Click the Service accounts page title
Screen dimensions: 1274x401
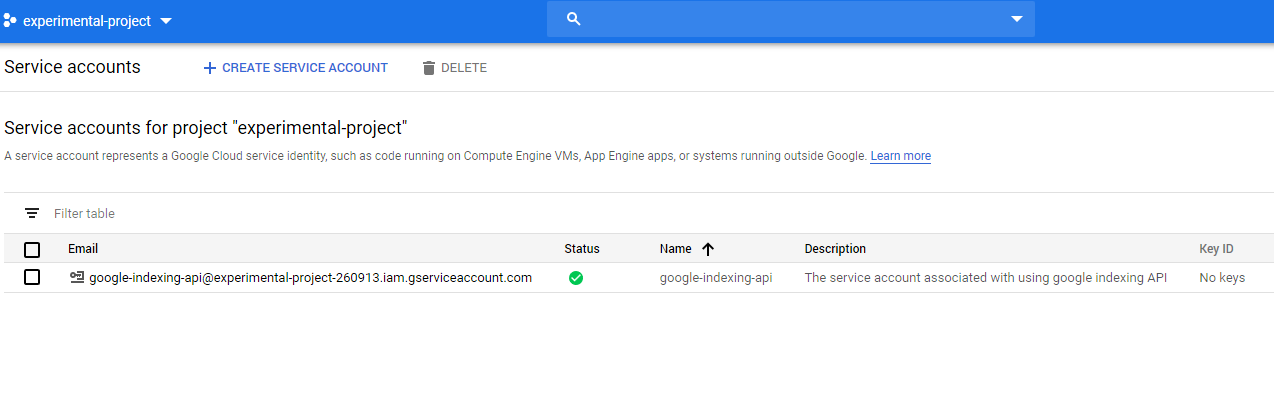(72, 67)
